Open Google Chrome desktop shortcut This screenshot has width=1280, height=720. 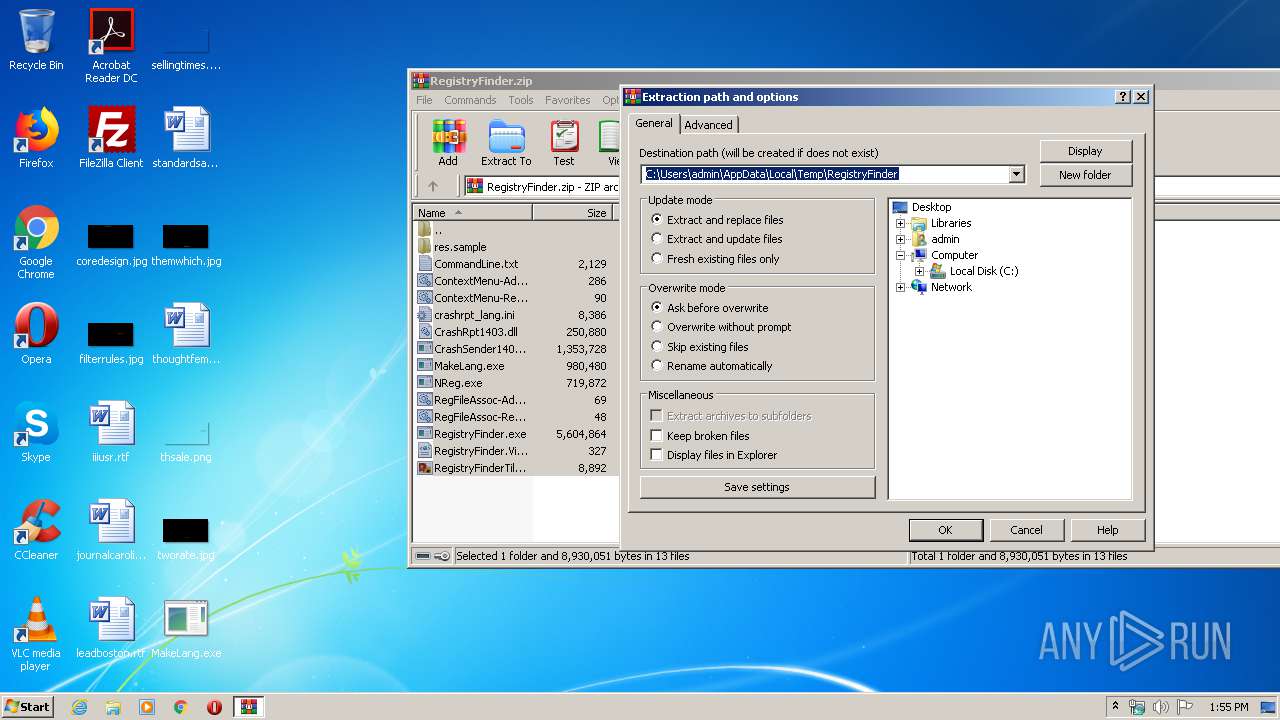pyautogui.click(x=36, y=242)
